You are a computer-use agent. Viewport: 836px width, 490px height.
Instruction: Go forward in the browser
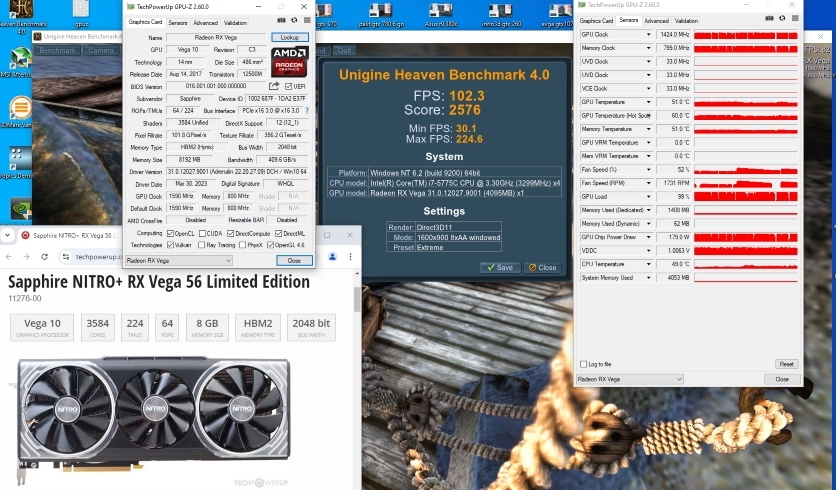pos(27,256)
